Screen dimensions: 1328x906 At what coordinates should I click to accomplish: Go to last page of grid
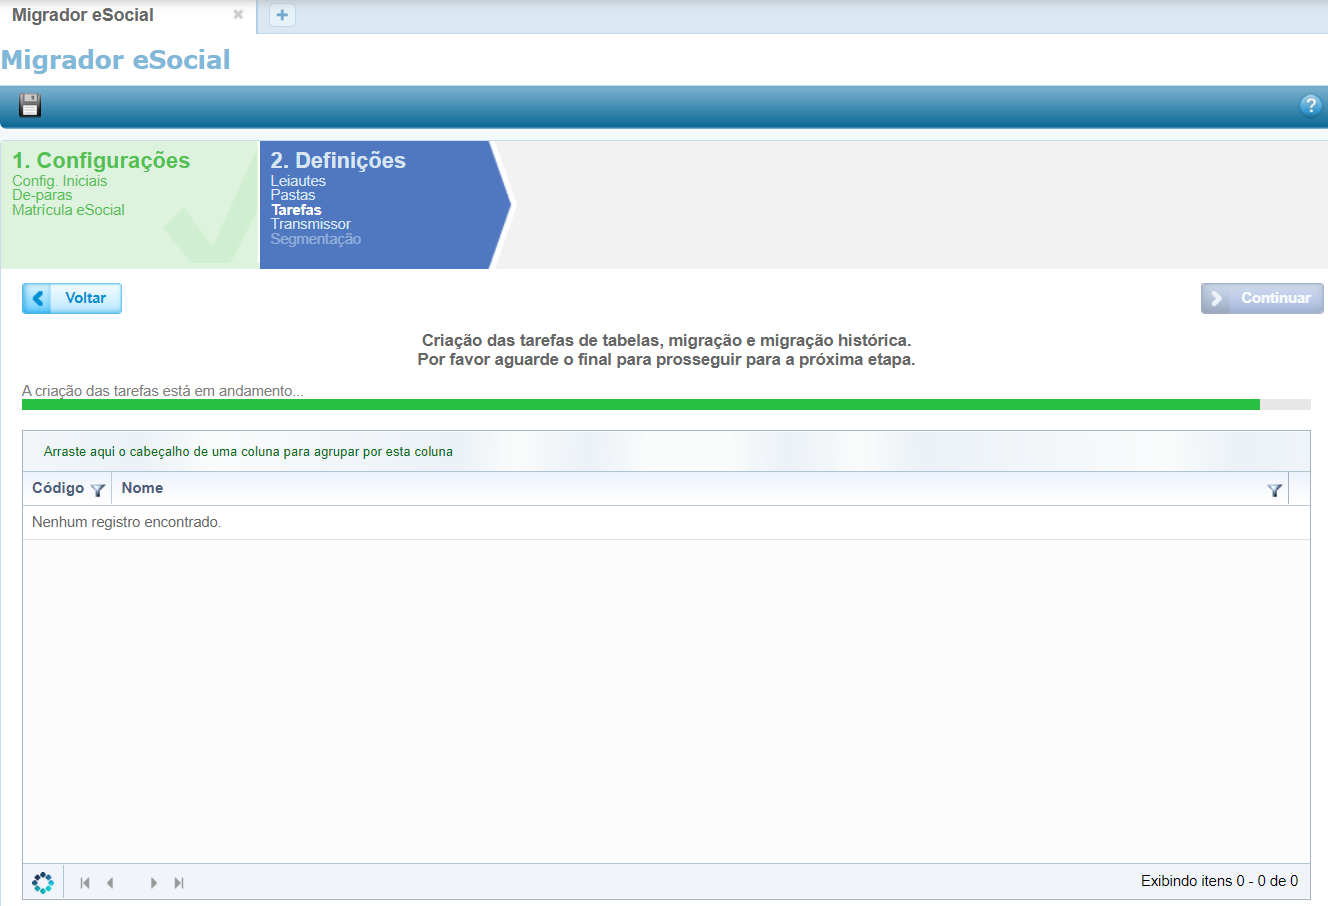179,882
